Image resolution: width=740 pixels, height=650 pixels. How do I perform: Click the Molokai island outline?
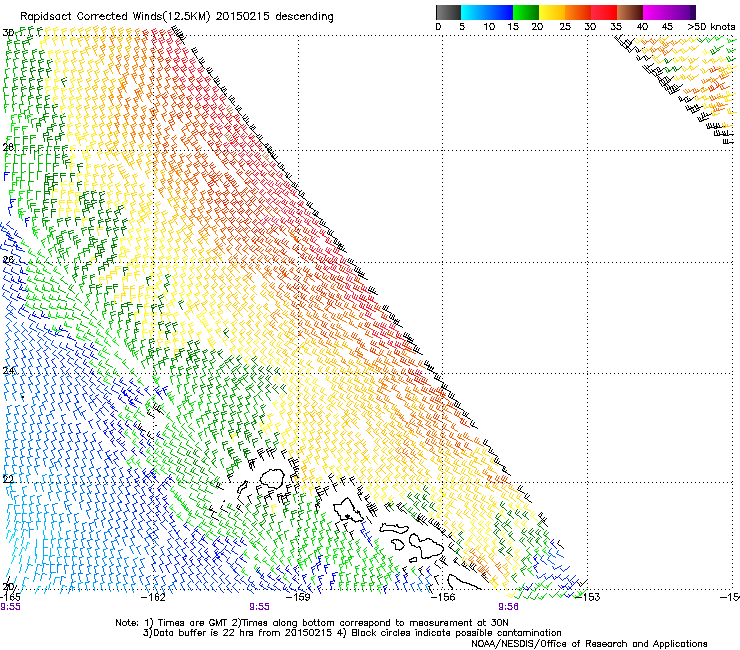(x=395, y=529)
